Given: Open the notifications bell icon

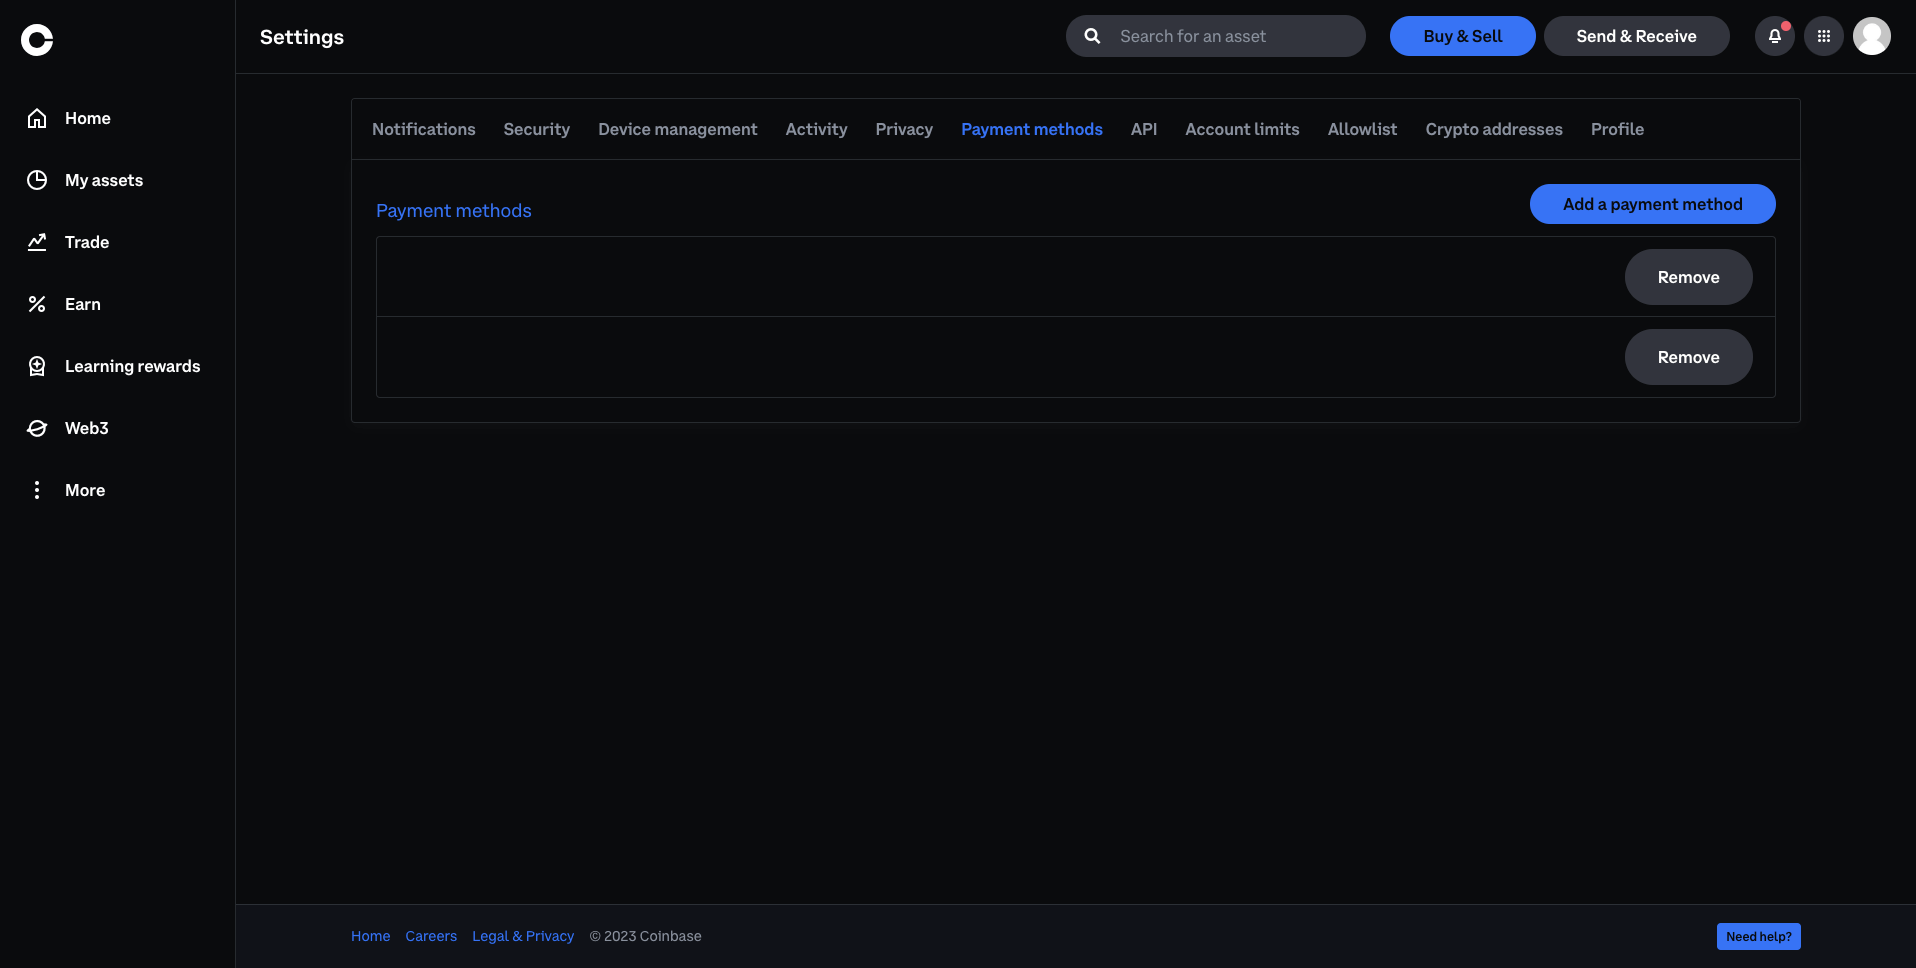Looking at the screenshot, I should 1774,36.
